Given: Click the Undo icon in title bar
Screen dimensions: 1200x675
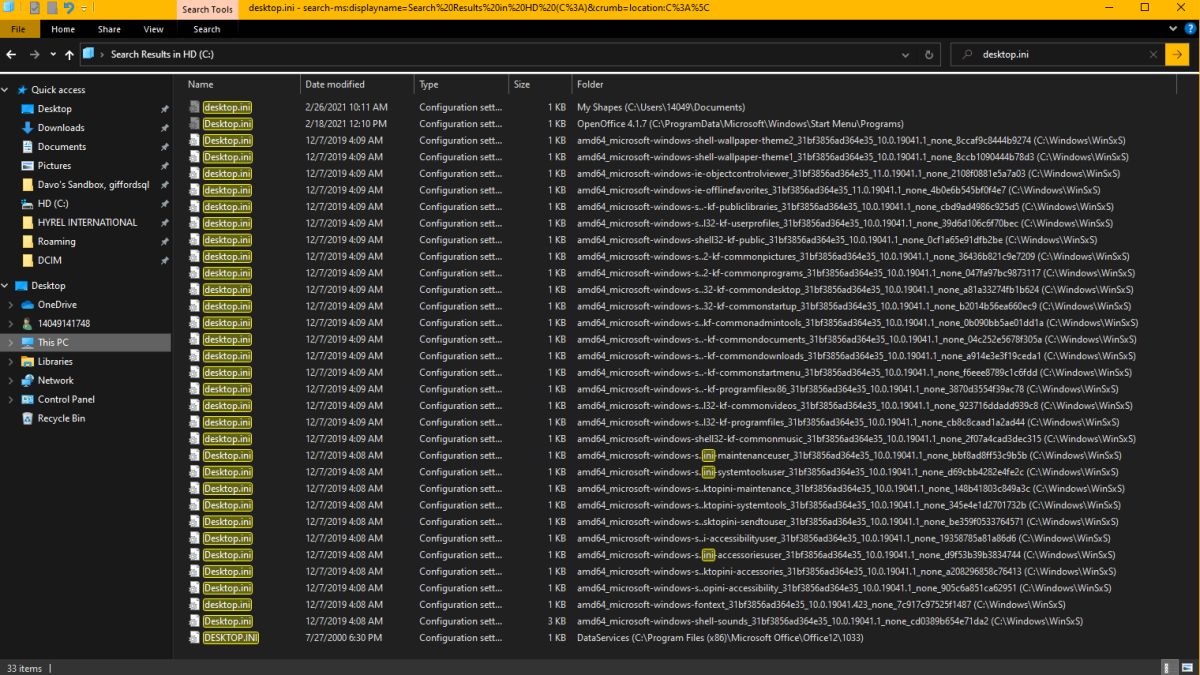Looking at the screenshot, I should (x=68, y=8).
